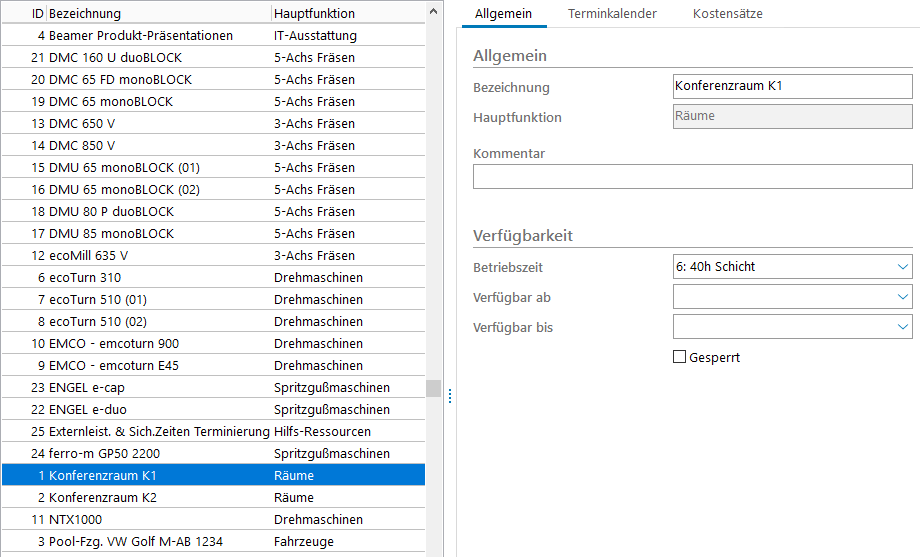Open the Kostensätze tab
The height and width of the screenshot is (557, 920).
point(727,14)
